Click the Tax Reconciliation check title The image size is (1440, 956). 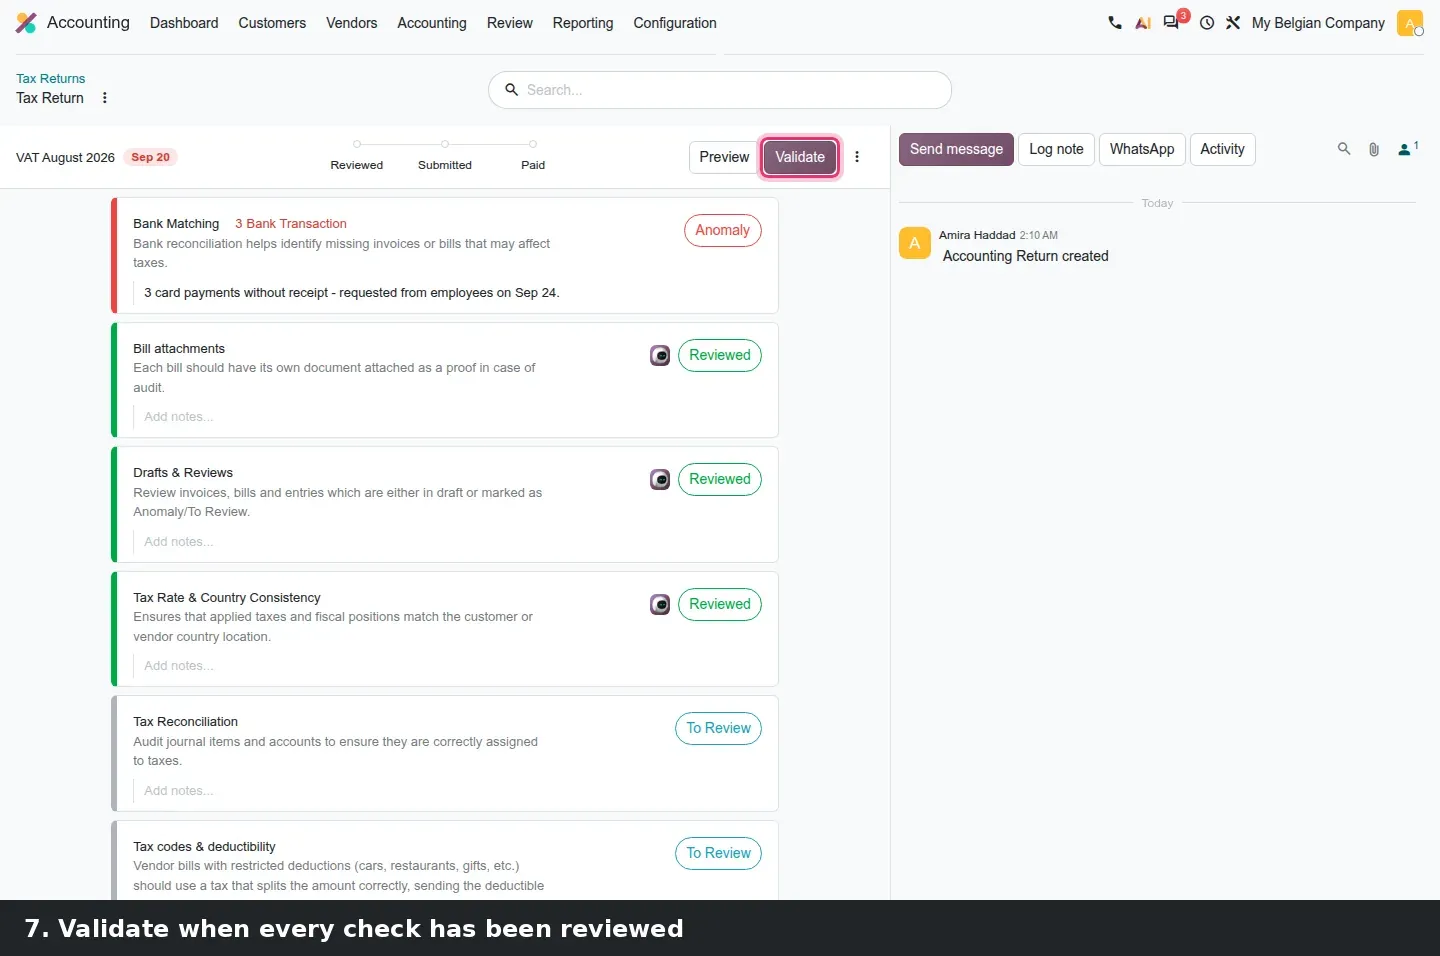pyautogui.click(x=185, y=722)
